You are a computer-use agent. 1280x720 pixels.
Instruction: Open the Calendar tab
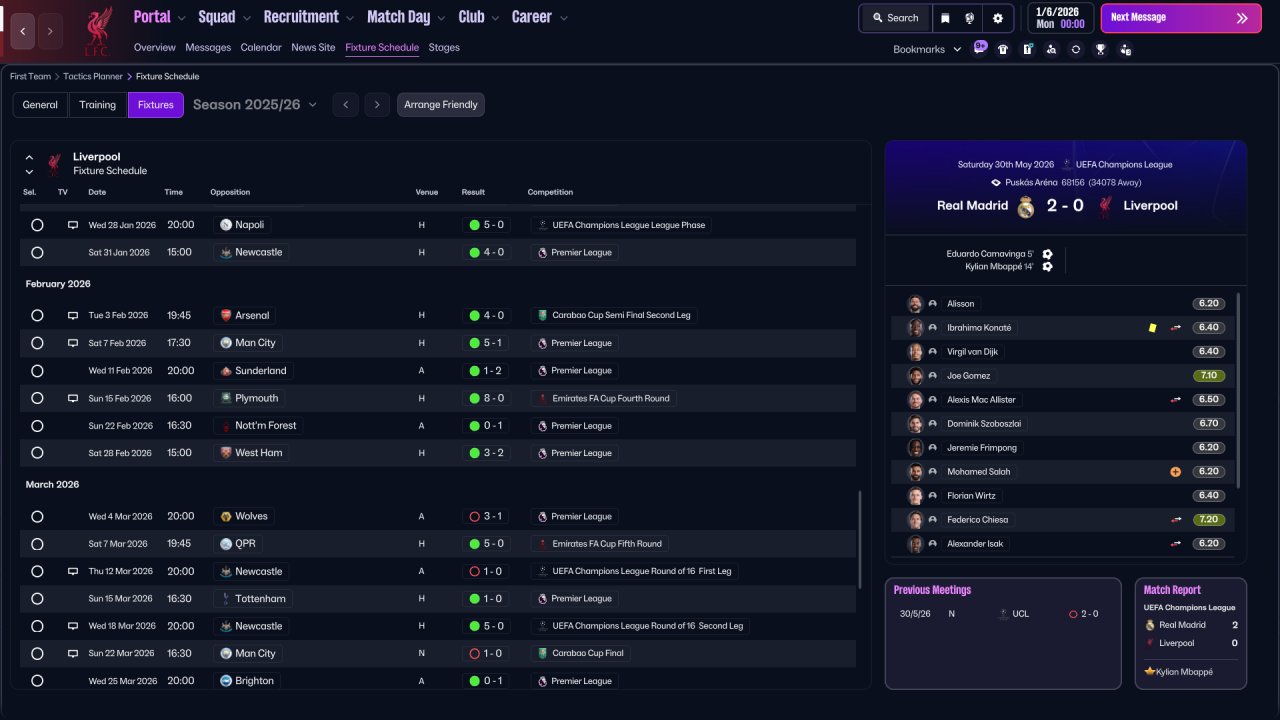261,47
